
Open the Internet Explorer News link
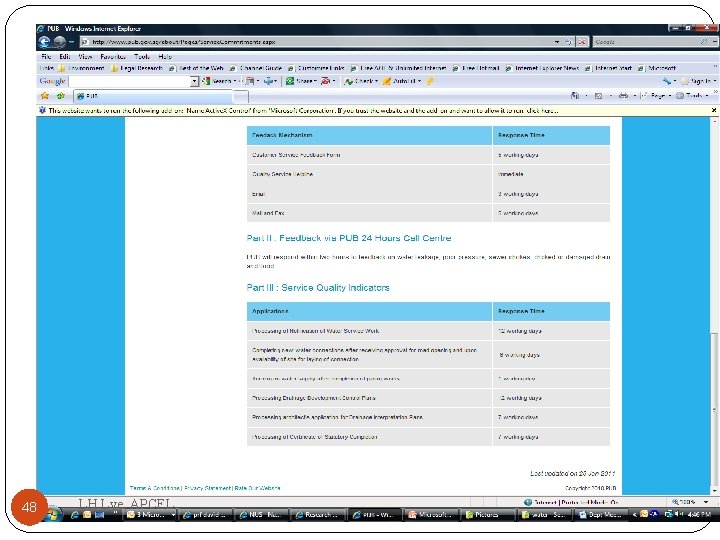[x=542, y=68]
